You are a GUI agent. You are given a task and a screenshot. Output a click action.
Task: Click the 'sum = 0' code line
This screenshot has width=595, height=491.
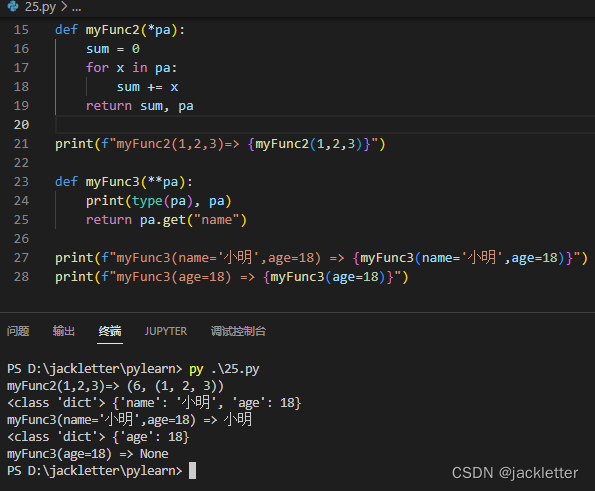[x=113, y=49]
